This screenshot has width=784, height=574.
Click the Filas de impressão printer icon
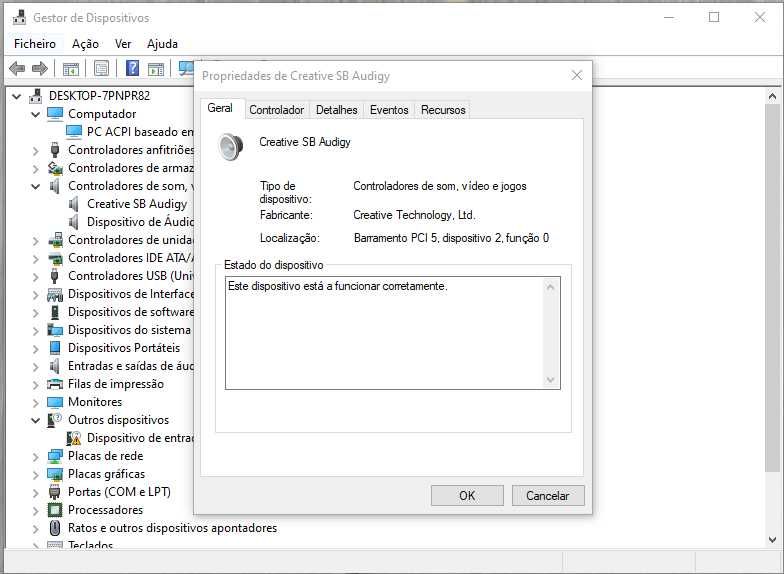pos(55,384)
